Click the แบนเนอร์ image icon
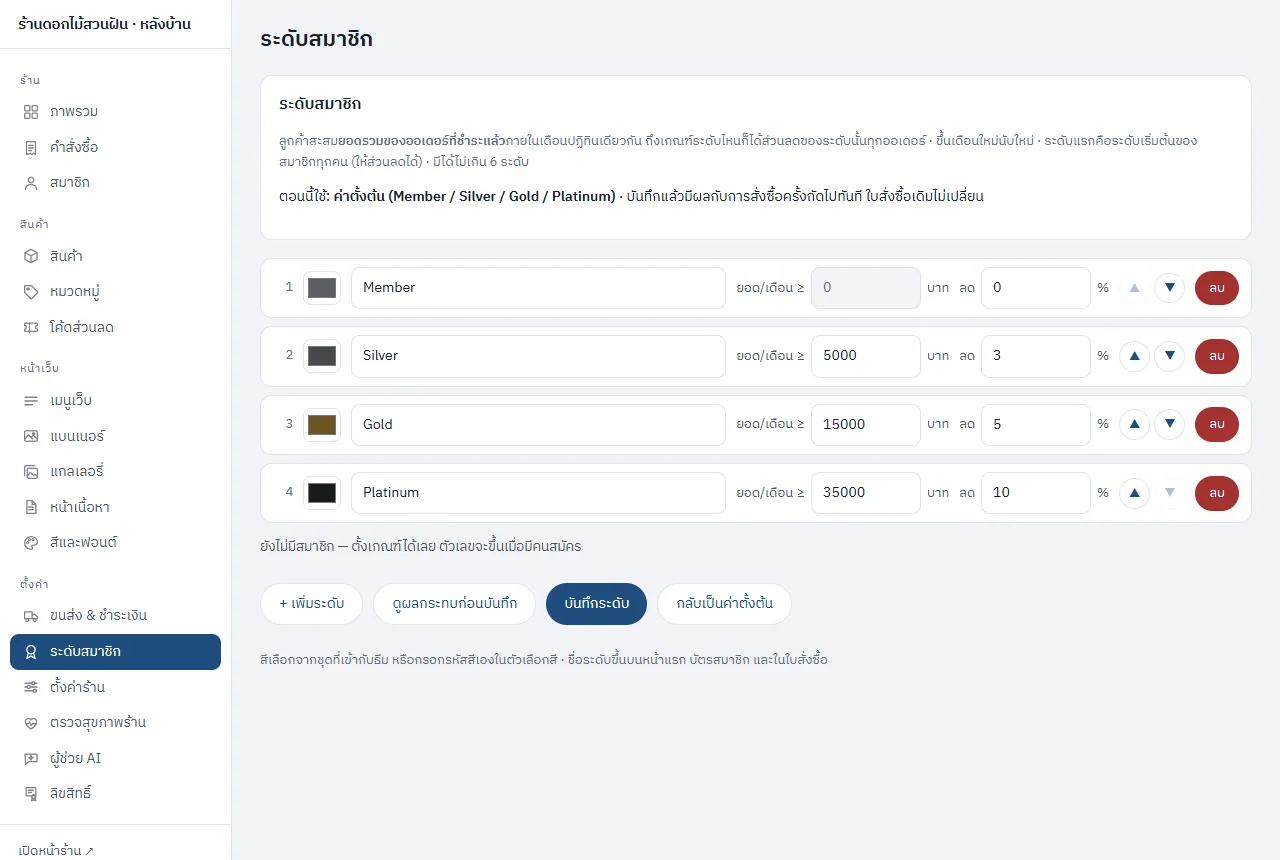This screenshot has height=860, width=1280. [x=31, y=436]
